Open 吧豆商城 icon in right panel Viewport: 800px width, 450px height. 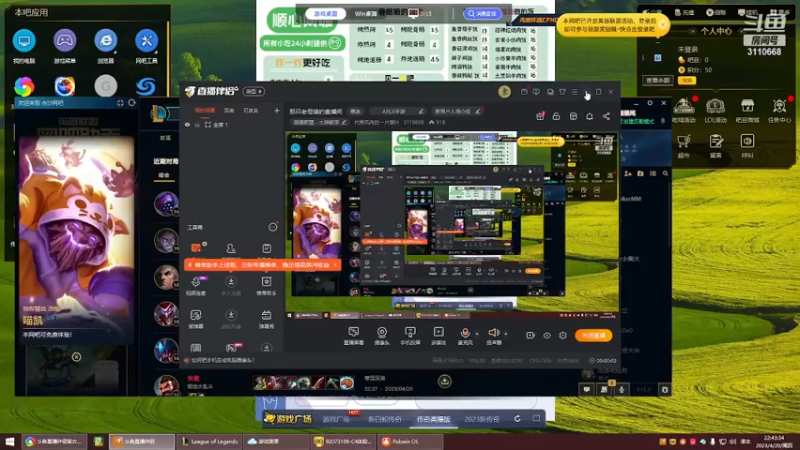click(747, 110)
